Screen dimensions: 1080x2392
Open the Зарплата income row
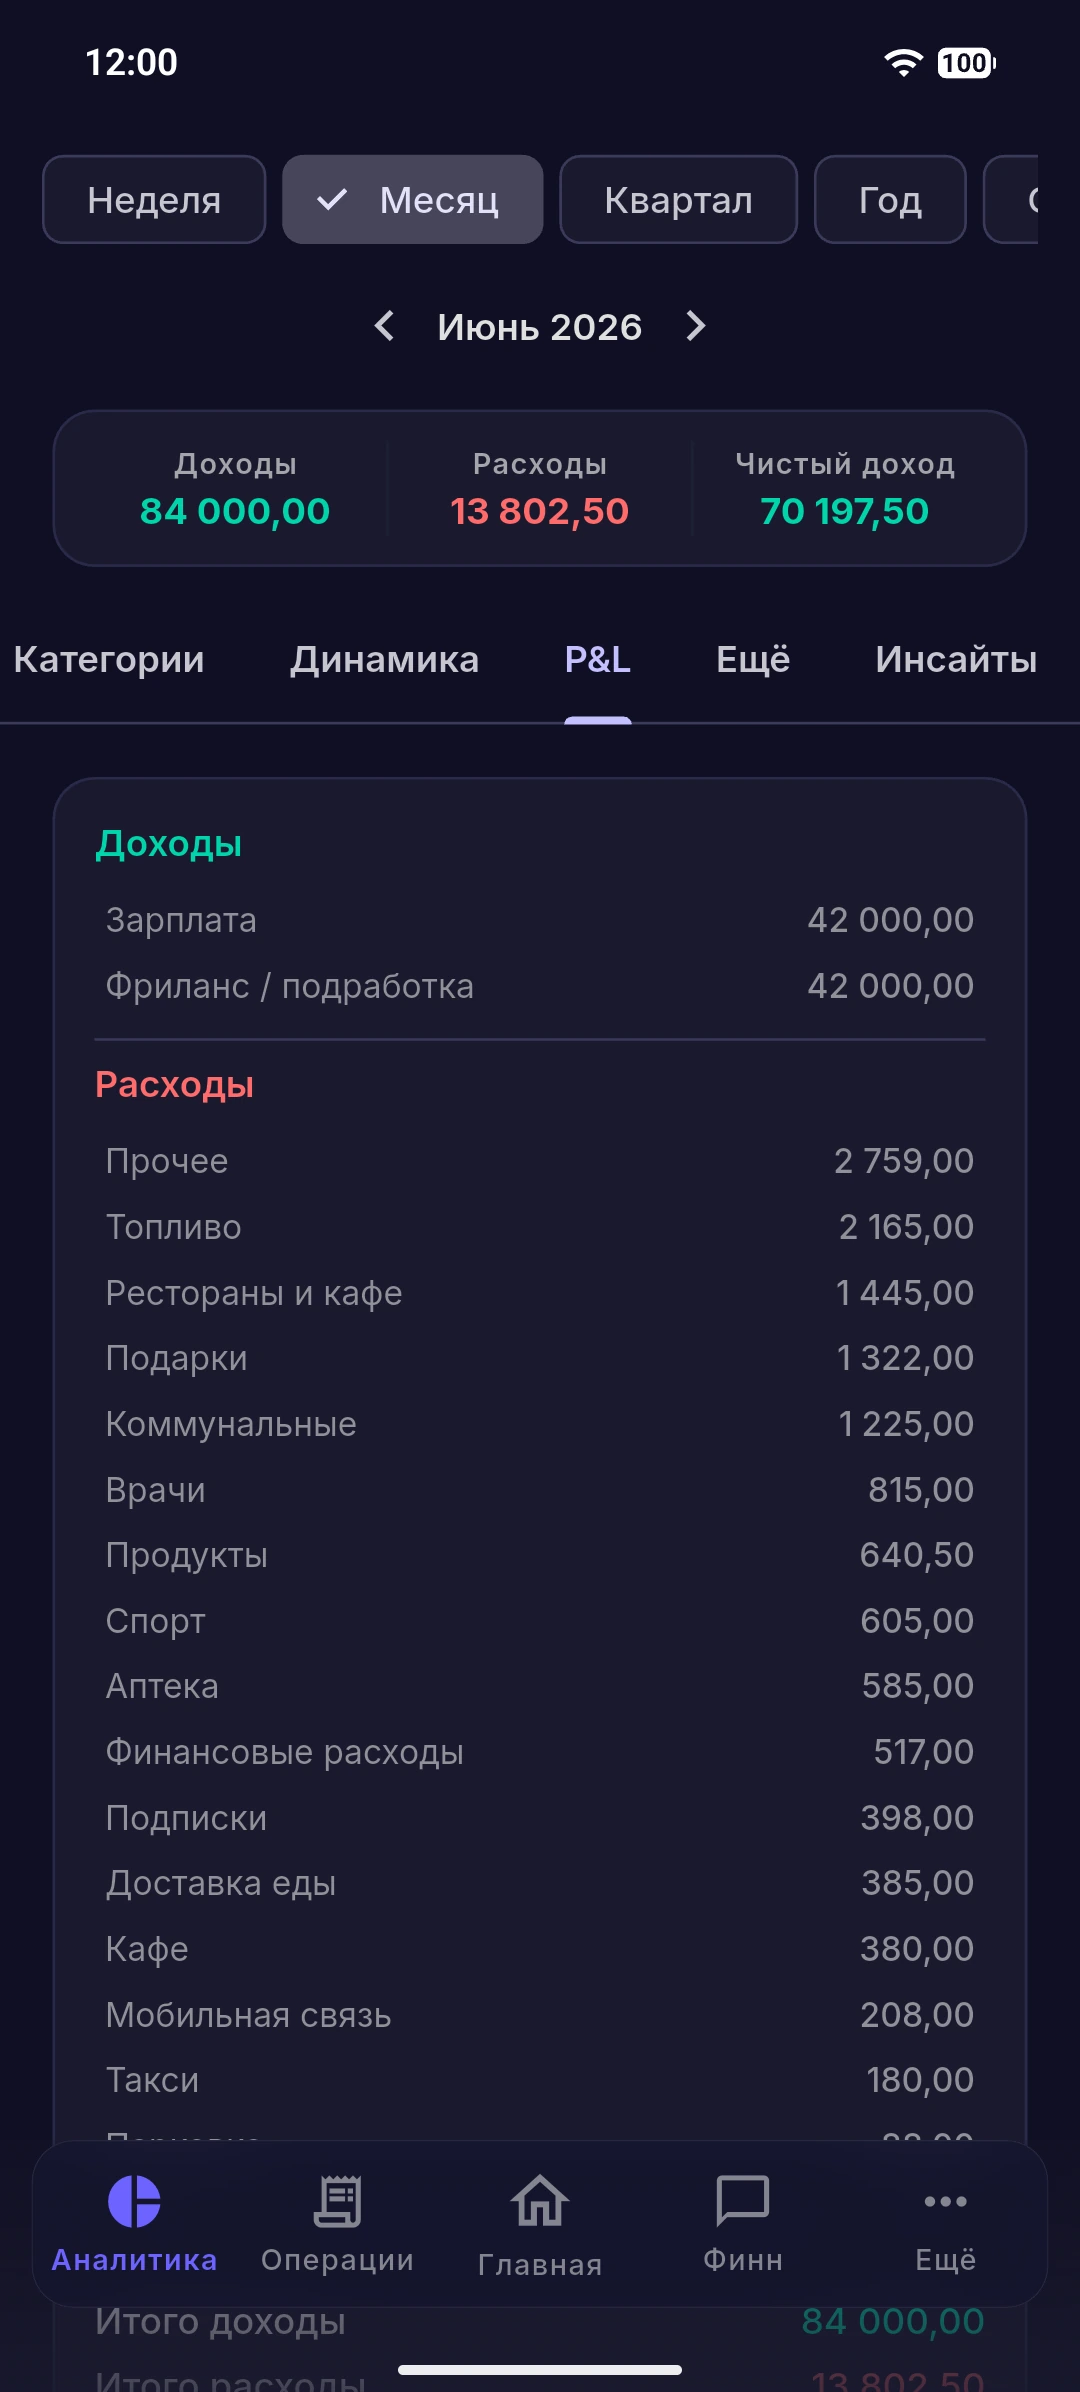click(540, 920)
